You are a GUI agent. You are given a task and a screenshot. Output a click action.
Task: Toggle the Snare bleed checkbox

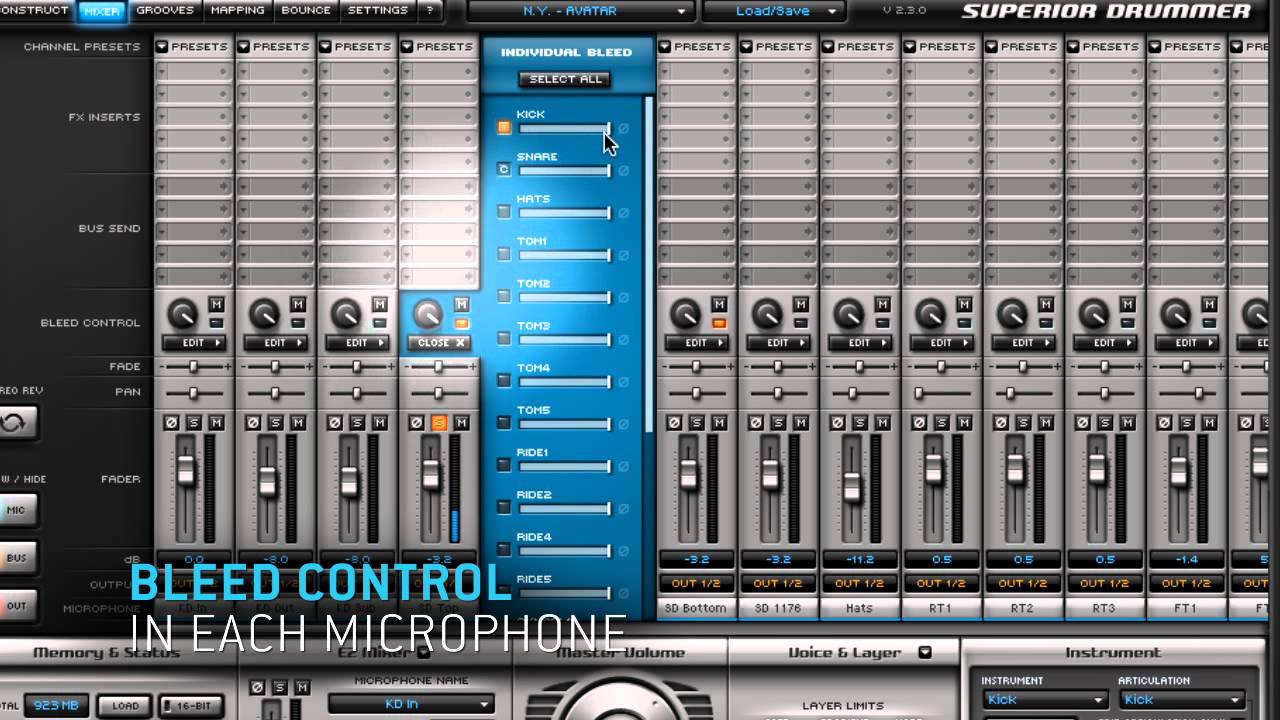tap(504, 170)
